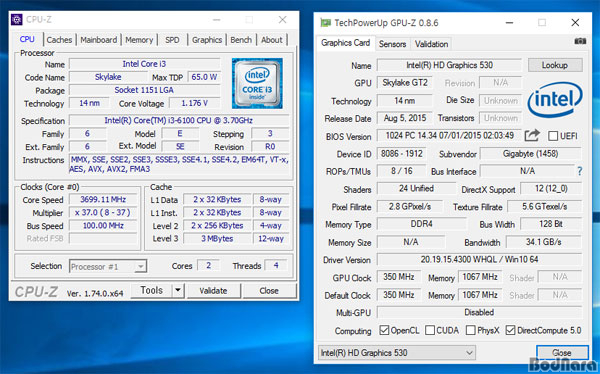Image resolution: width=600 pixels, height=374 pixels.
Task: Click the Level 2 cache value 2 x 256 KBytes
Action: click(x=217, y=225)
